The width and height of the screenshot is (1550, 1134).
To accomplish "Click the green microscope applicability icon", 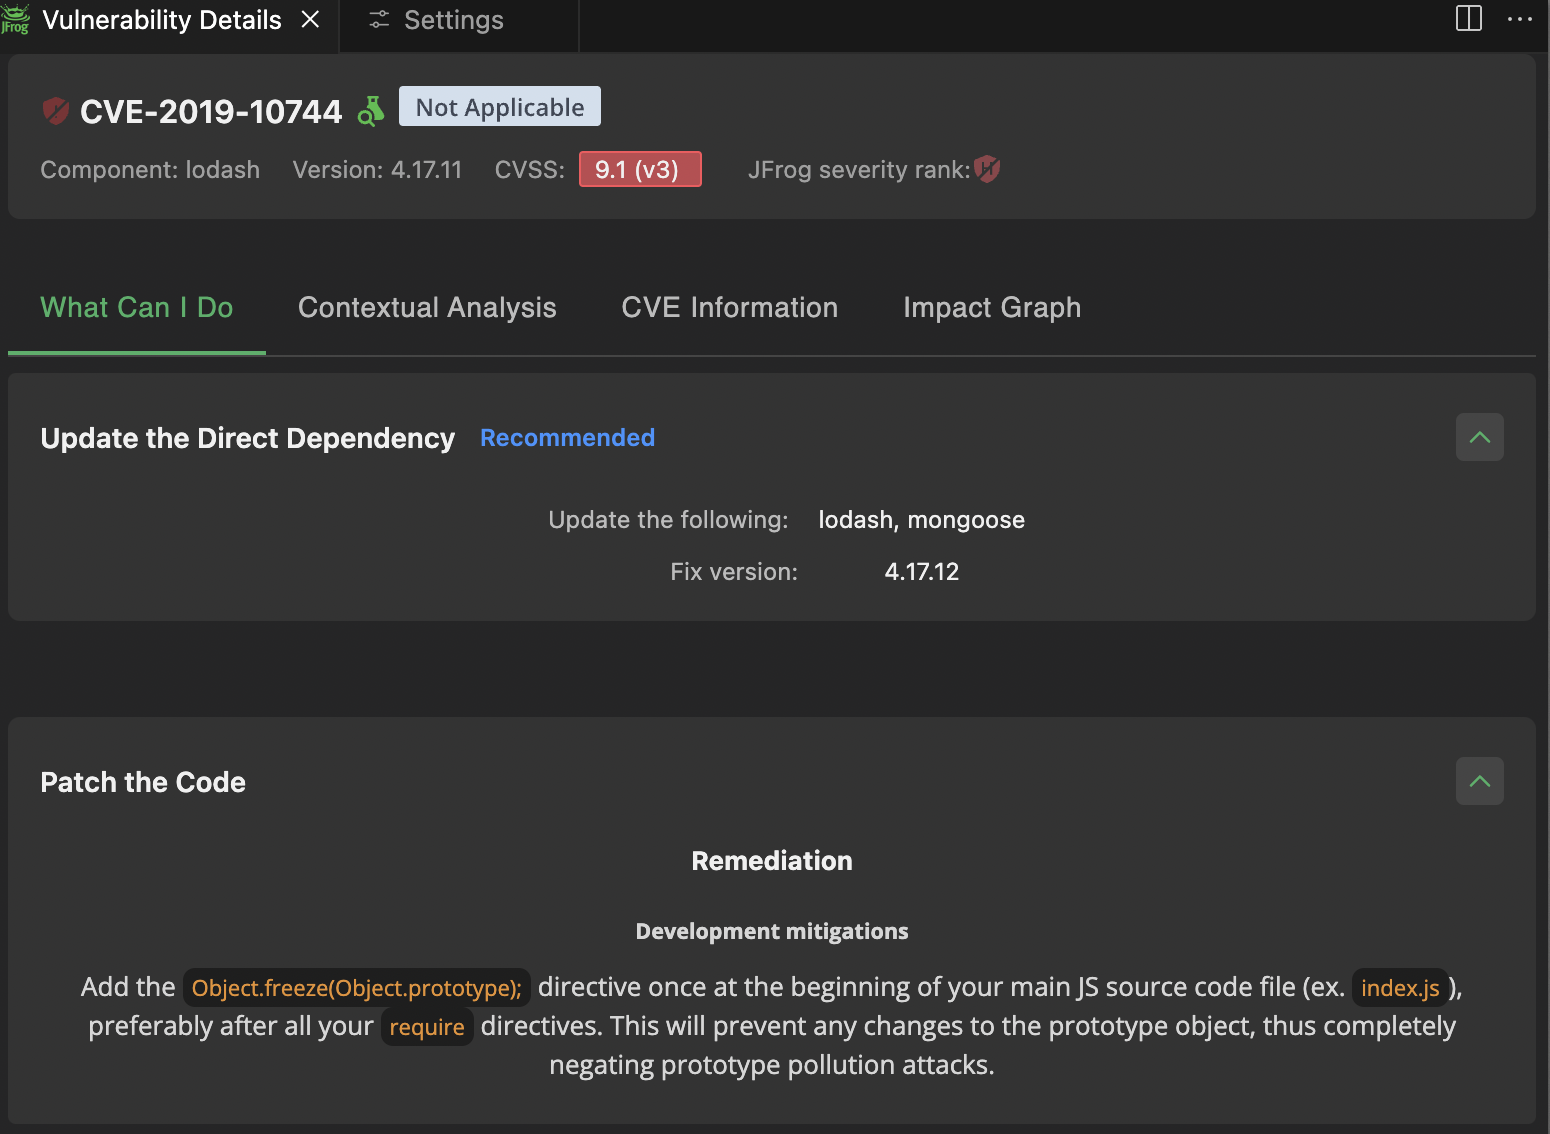I will 371,111.
